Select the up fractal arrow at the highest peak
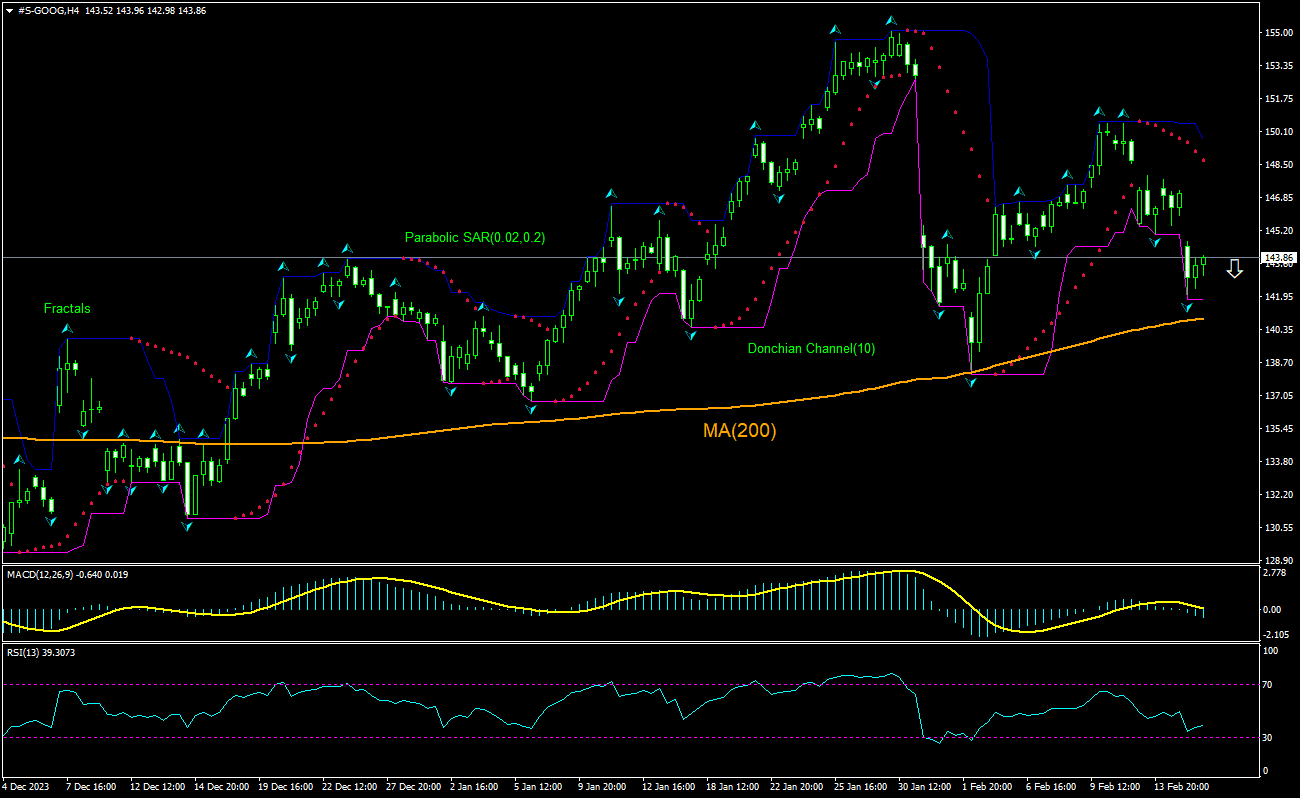 pos(889,20)
